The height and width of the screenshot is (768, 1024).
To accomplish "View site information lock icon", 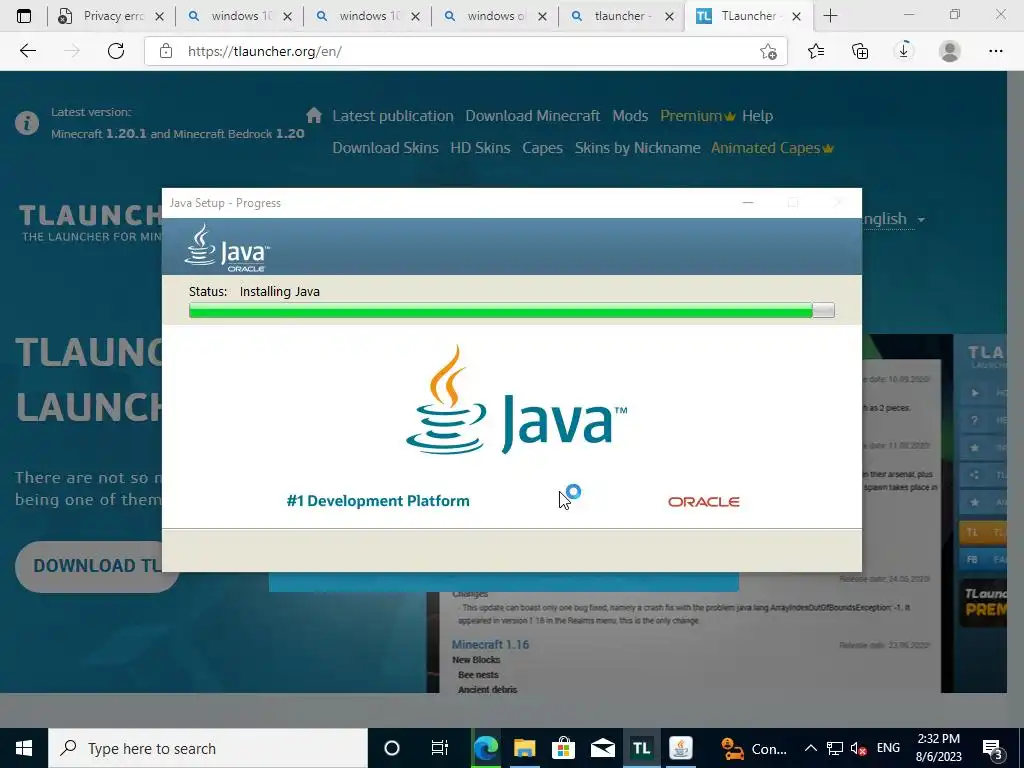I will [166, 51].
